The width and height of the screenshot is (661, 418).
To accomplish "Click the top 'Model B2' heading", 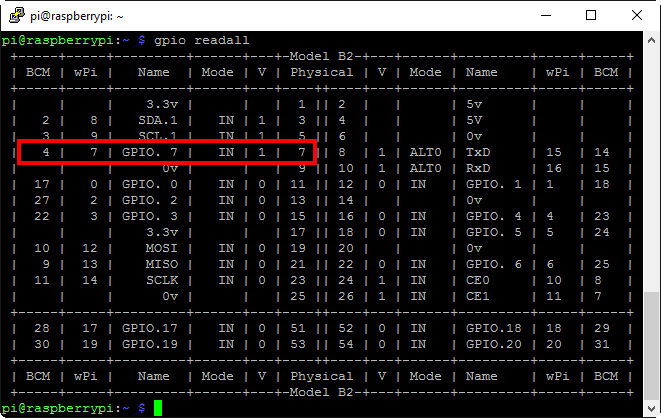I will (x=321, y=56).
